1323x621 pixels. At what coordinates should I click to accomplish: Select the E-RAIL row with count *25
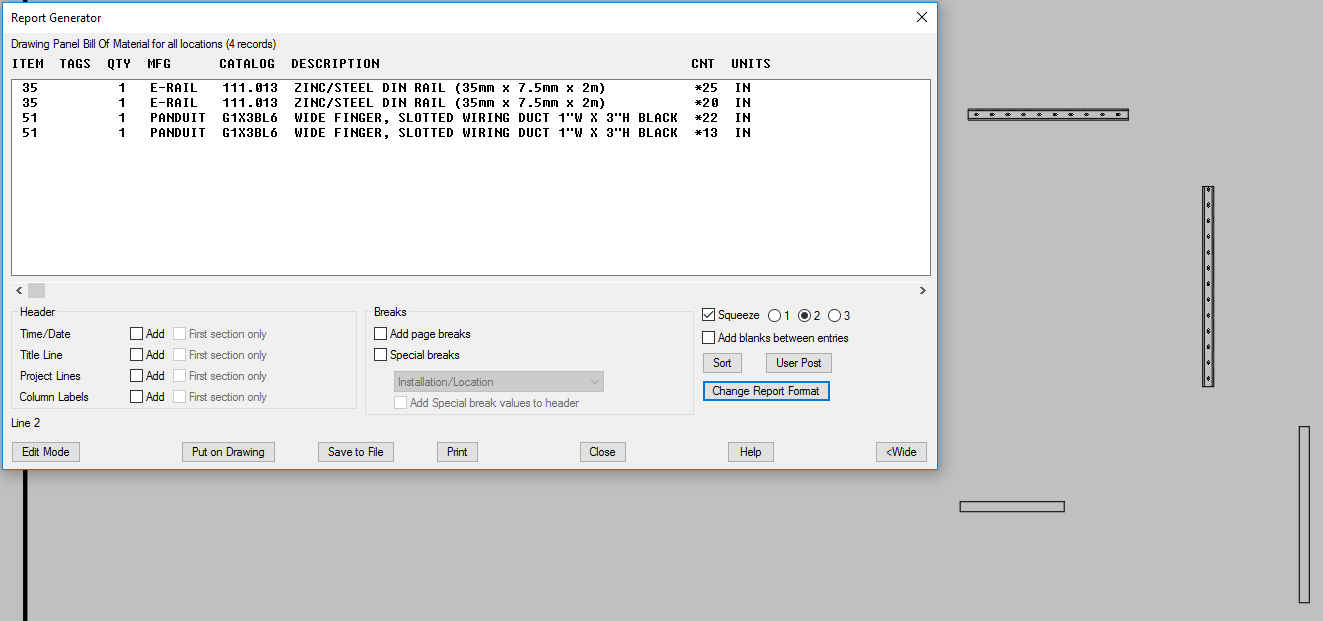coord(470,88)
